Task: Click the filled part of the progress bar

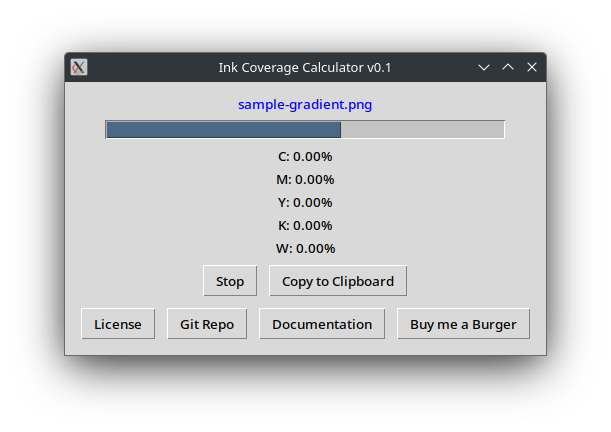Action: pyautogui.click(x=223, y=130)
